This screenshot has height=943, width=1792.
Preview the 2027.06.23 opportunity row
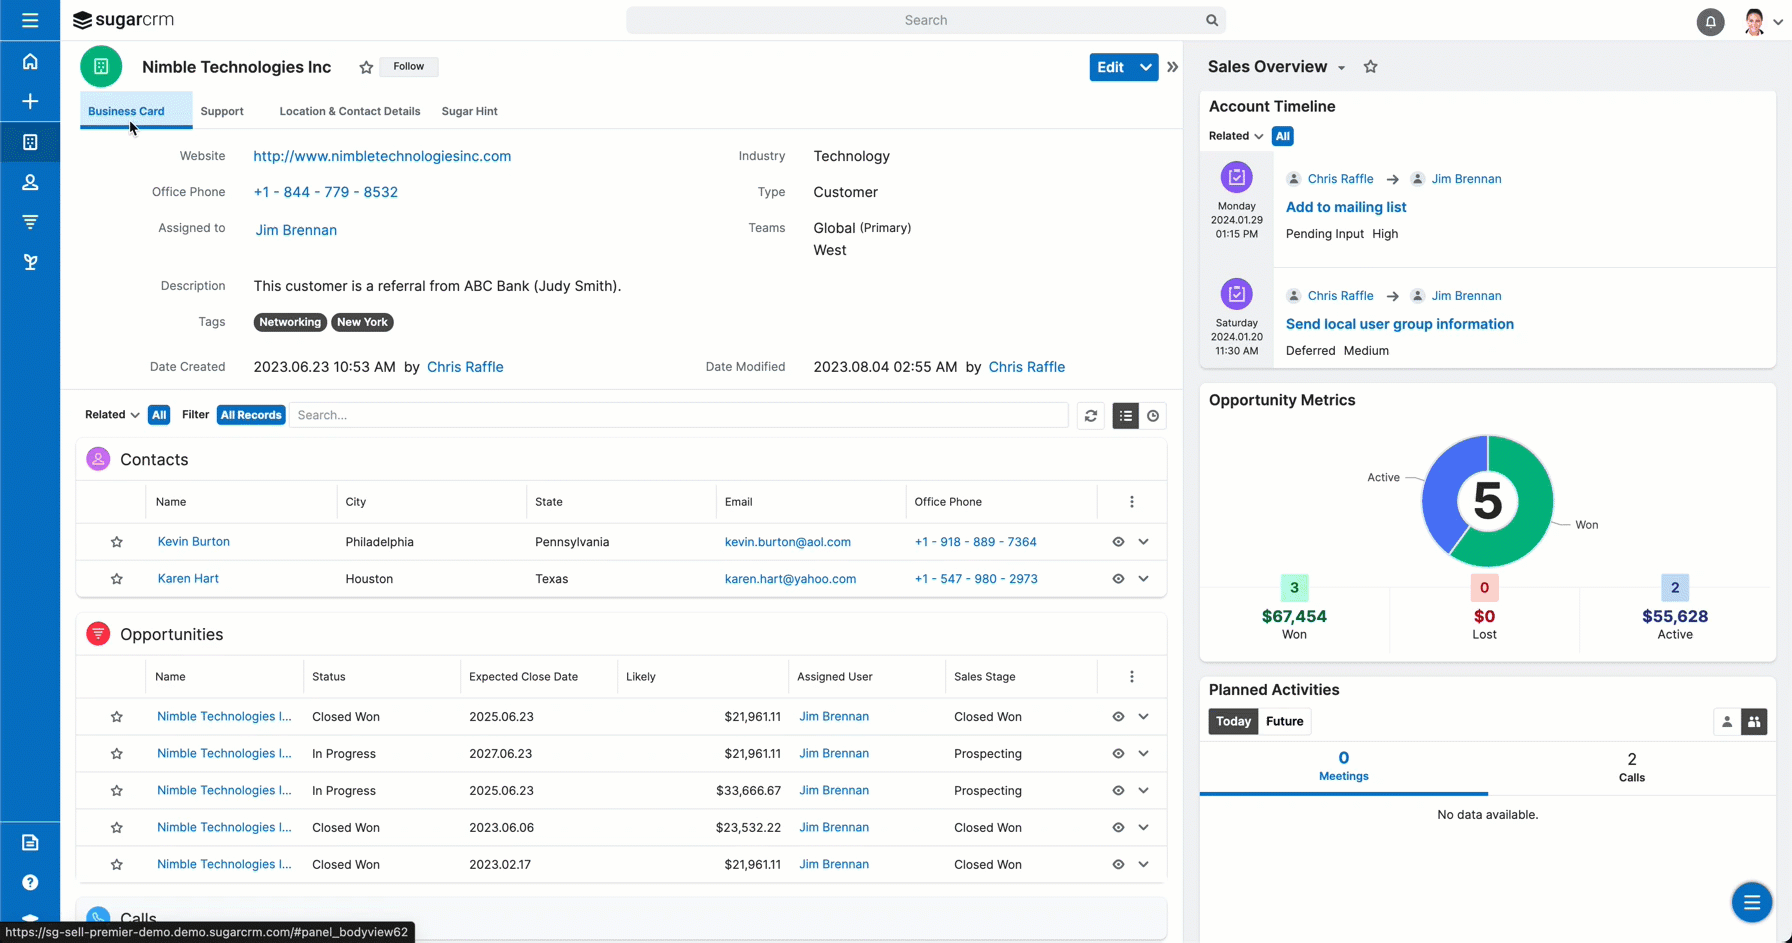coord(1118,754)
